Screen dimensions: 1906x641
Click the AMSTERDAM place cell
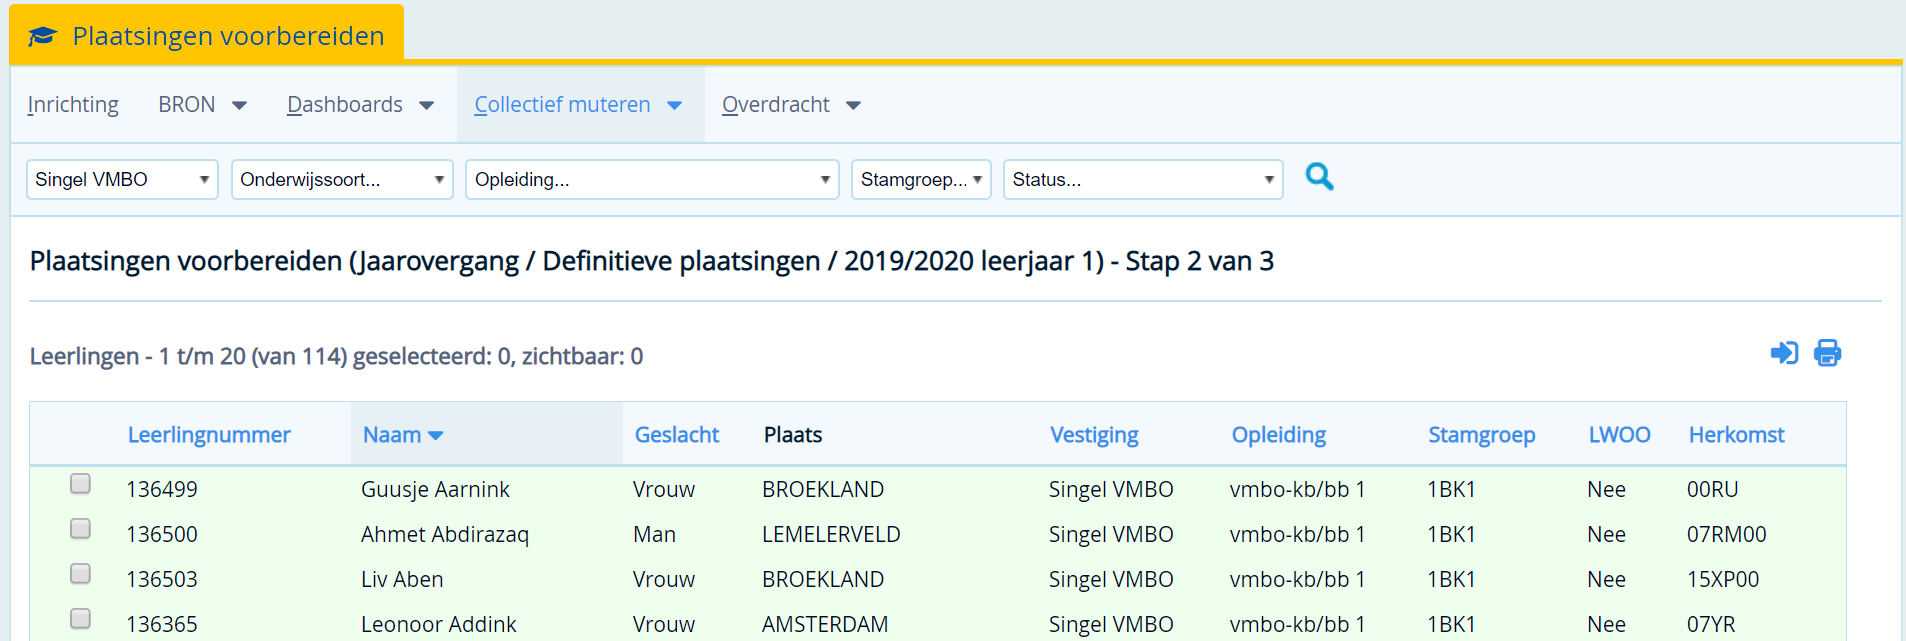pyautogui.click(x=825, y=625)
